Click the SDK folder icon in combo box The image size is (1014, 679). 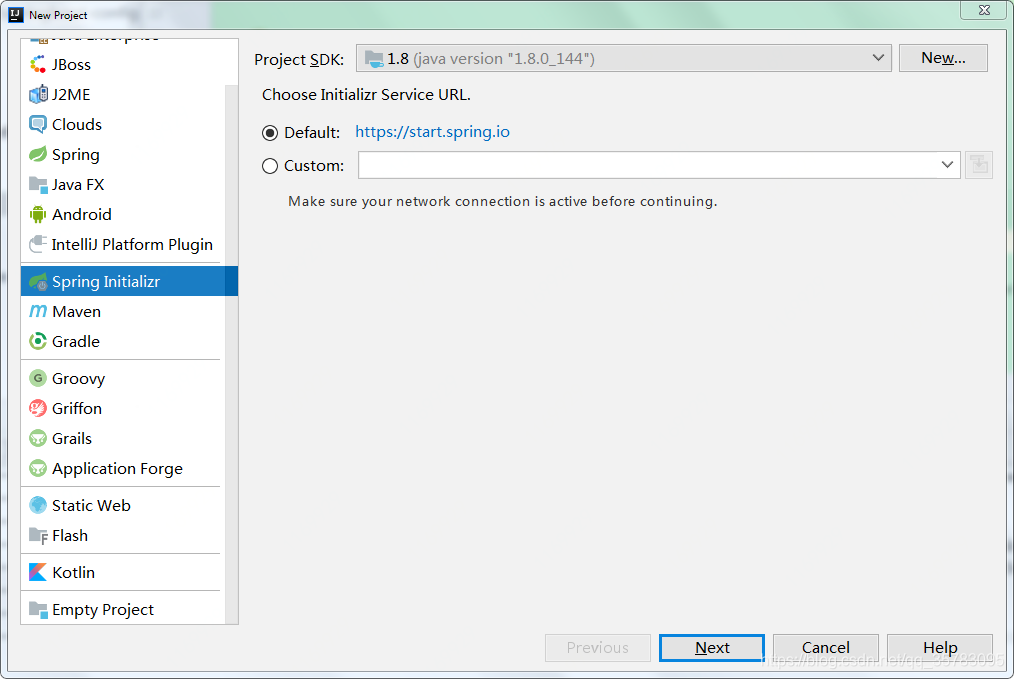[x=374, y=59]
